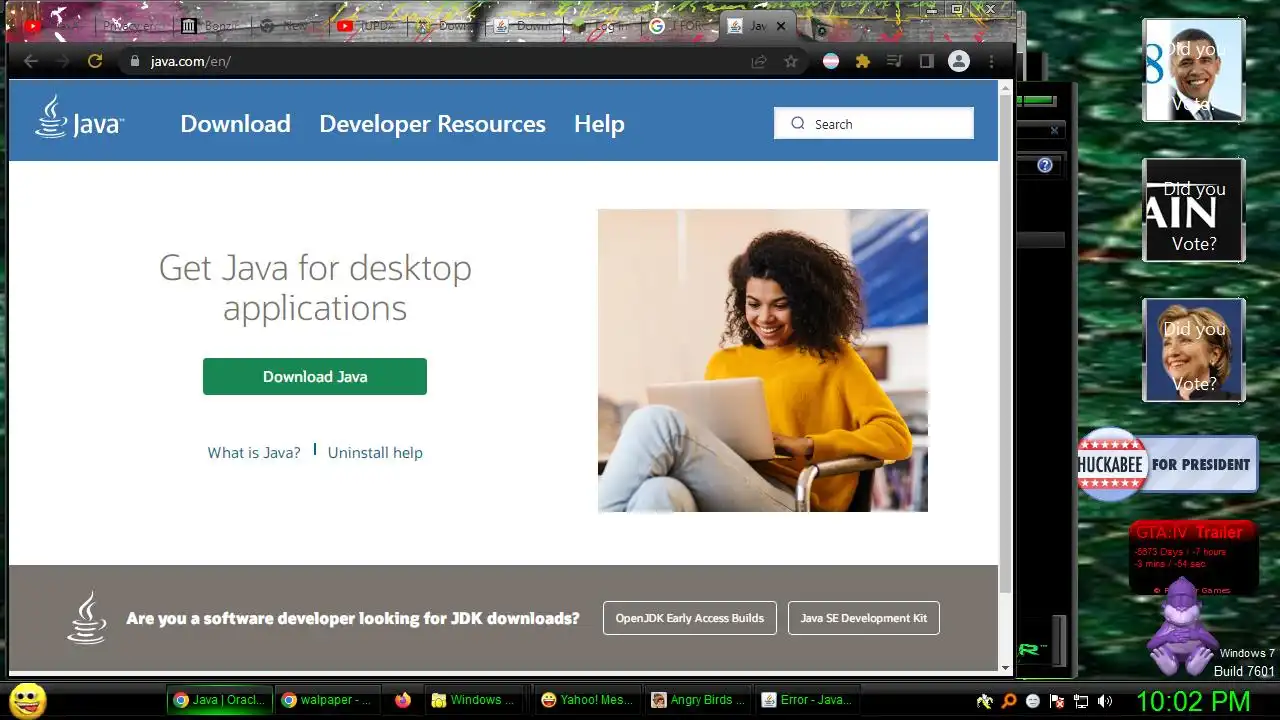1280x720 pixels.
Task: Share this page using the share icon
Action: point(759,61)
